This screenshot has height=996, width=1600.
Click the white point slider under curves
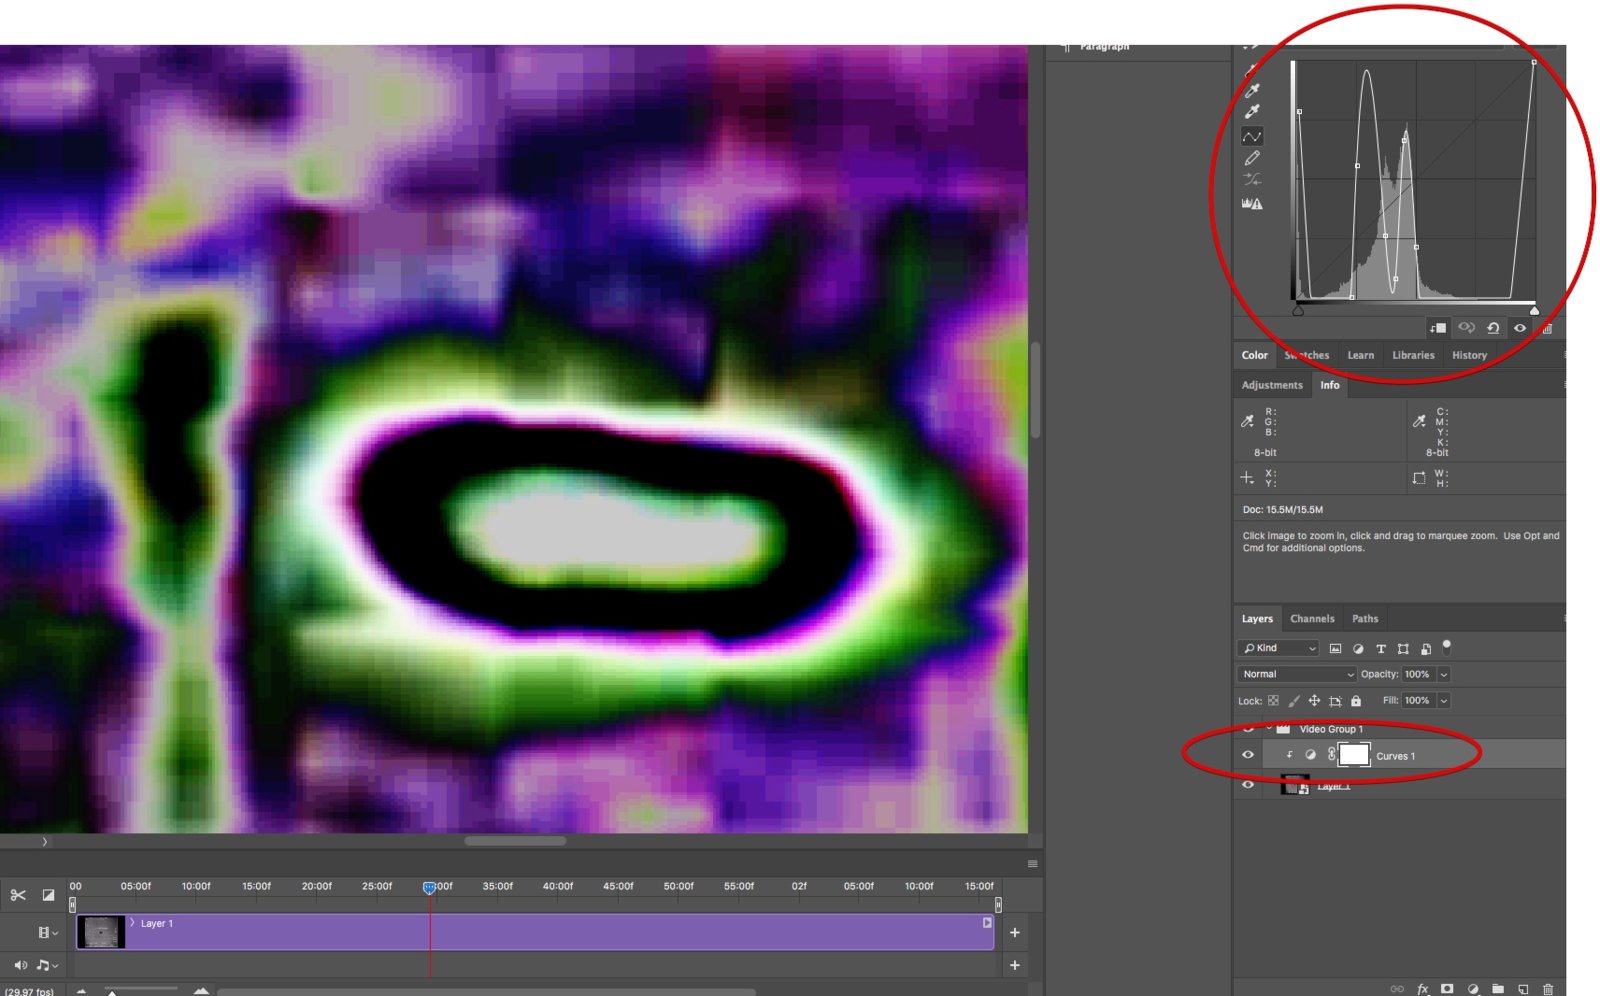[x=1534, y=311]
